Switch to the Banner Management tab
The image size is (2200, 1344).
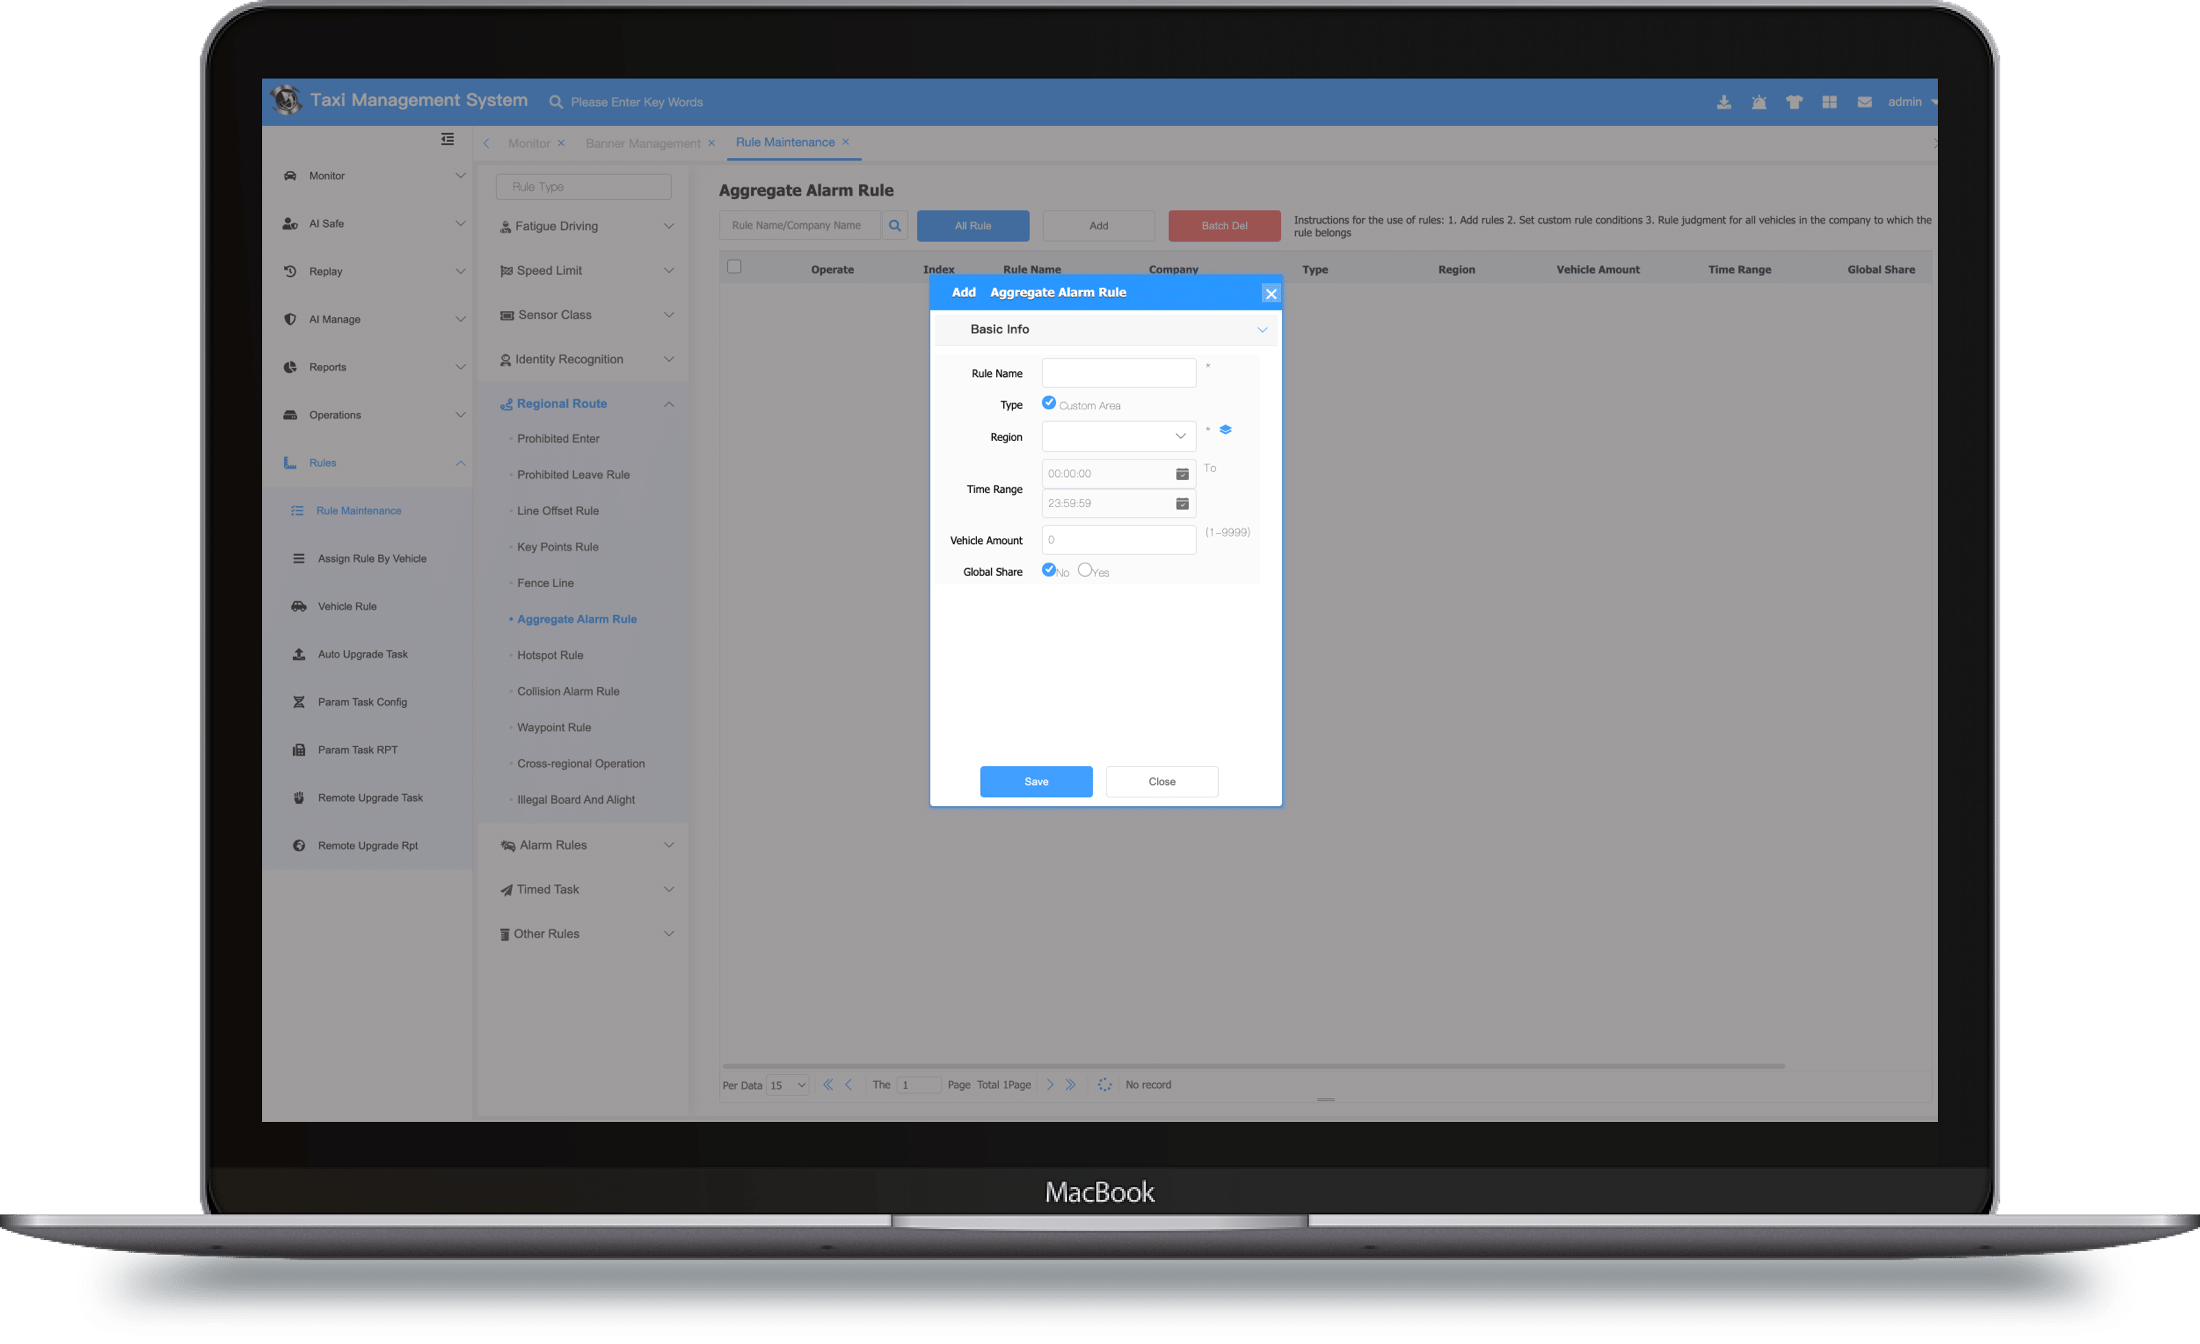pos(642,143)
